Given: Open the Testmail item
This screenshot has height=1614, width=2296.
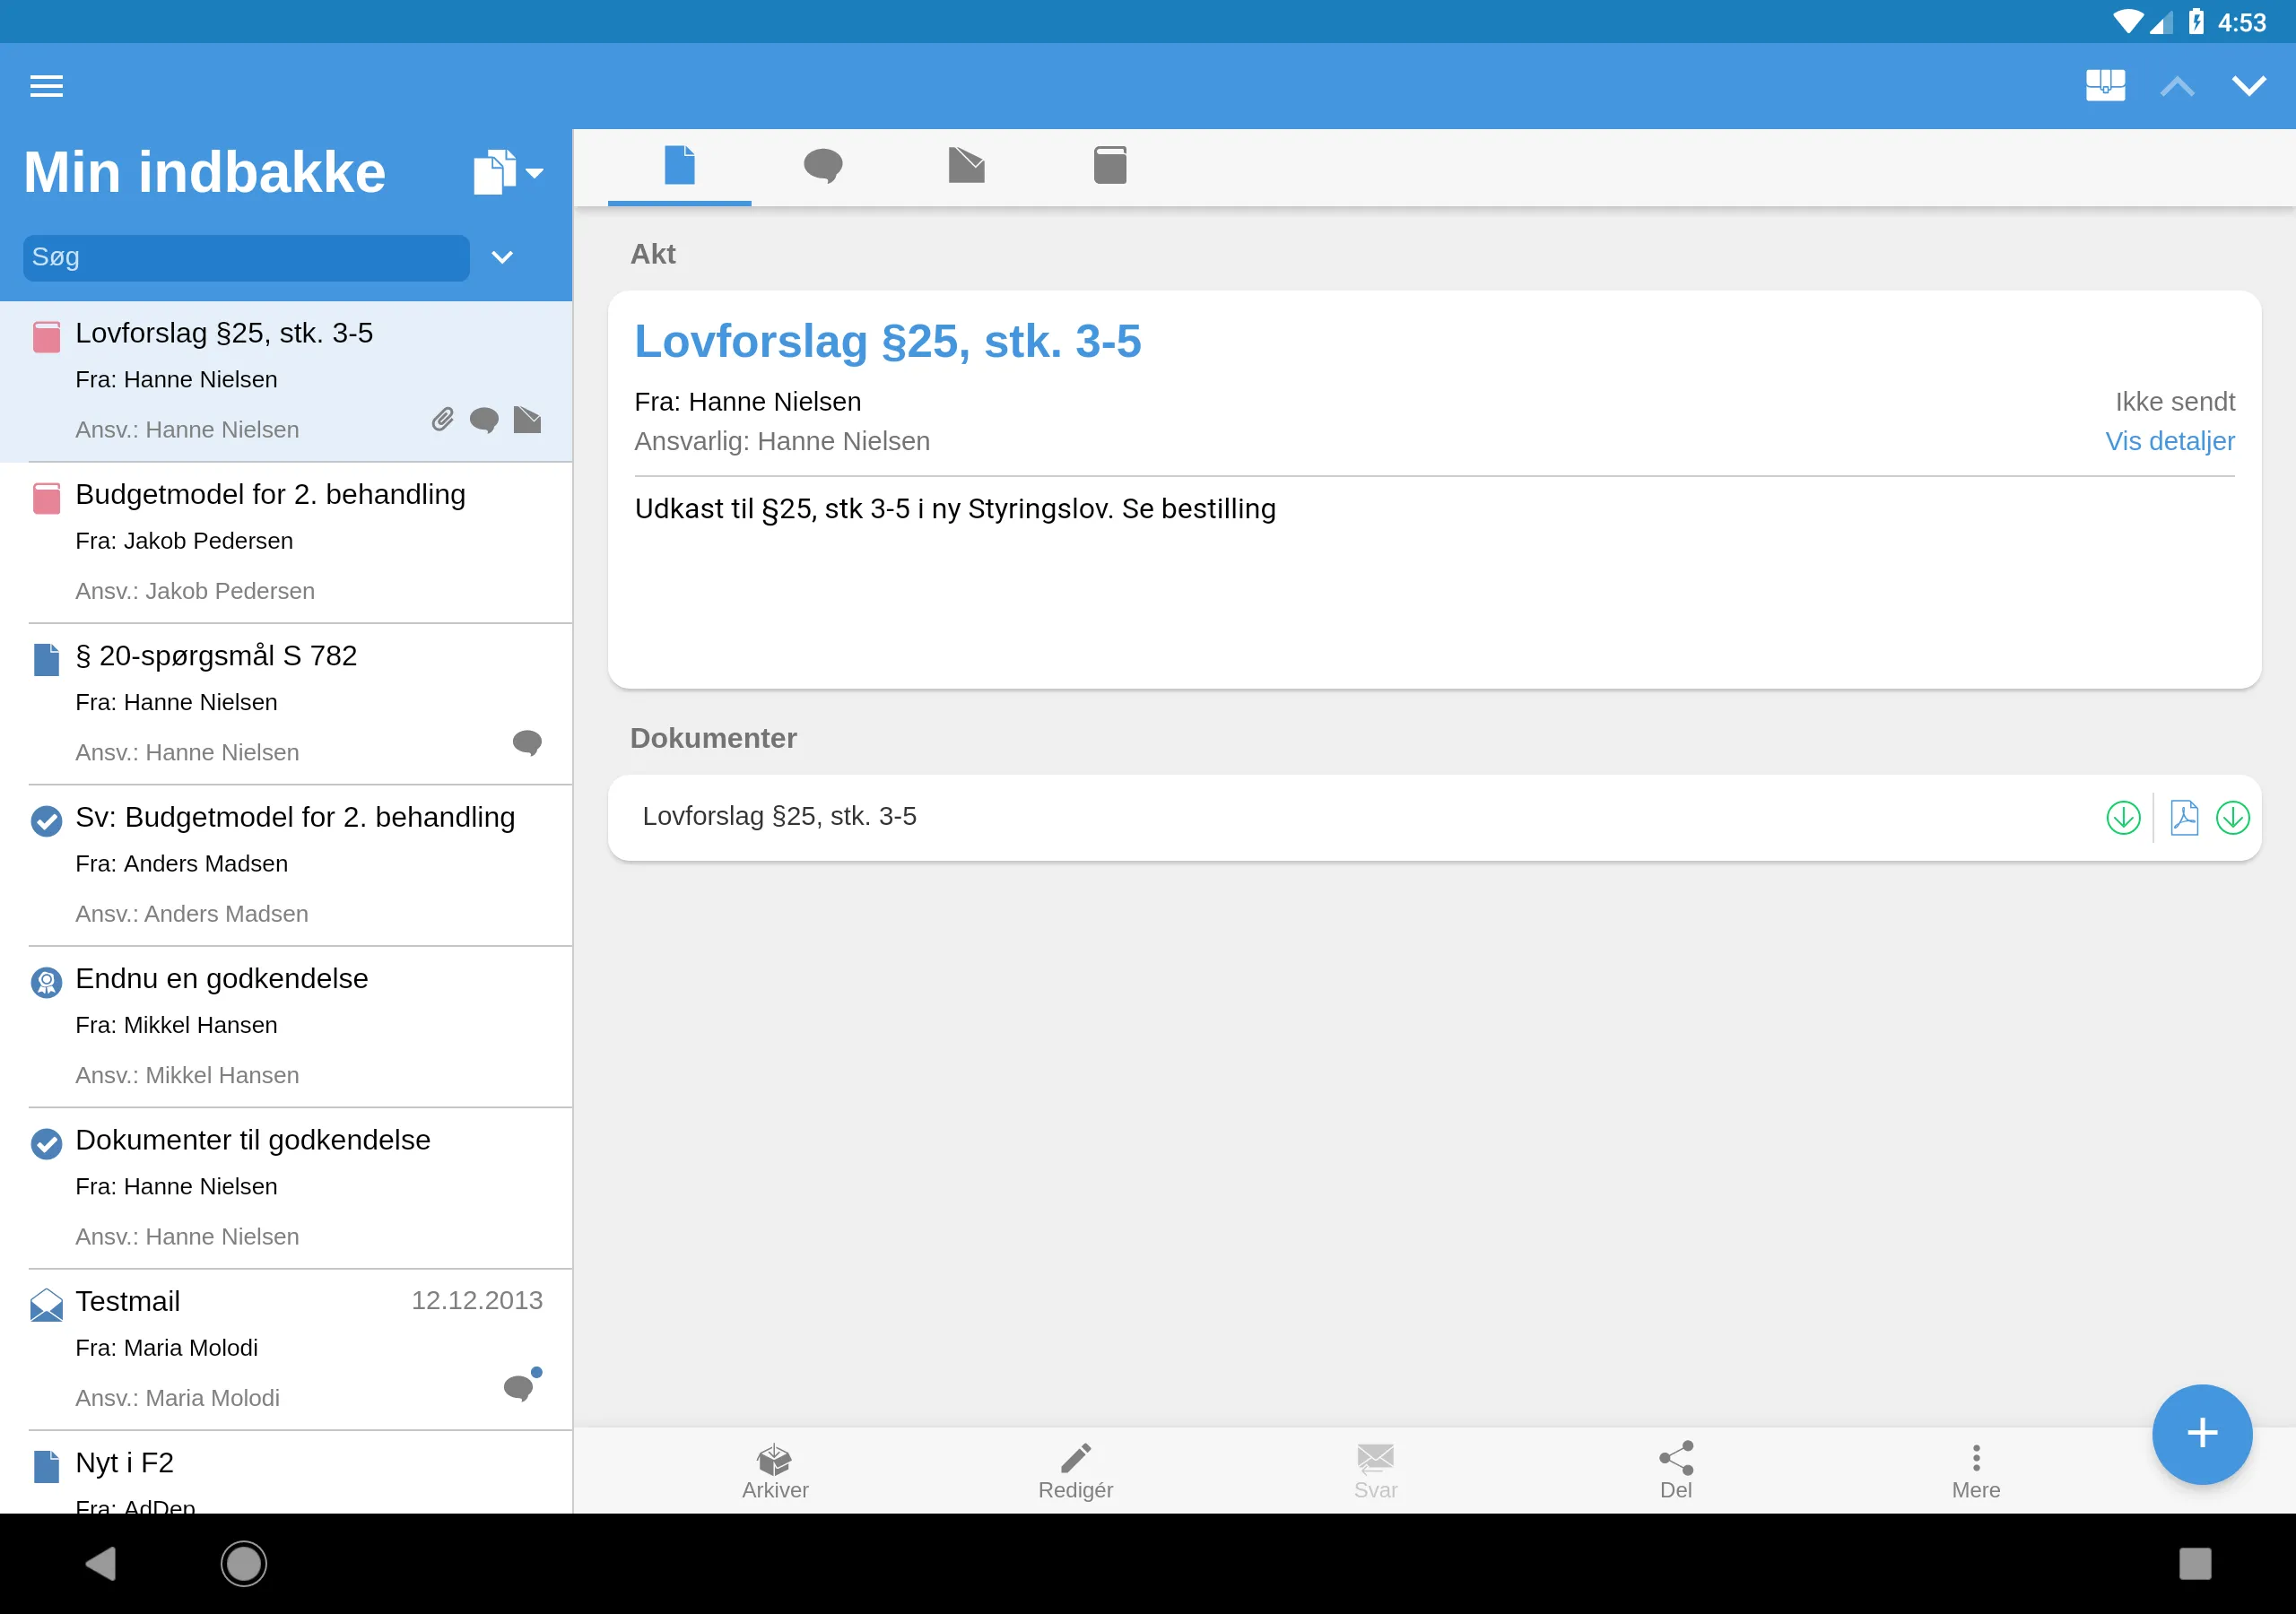Looking at the screenshot, I should click(x=286, y=1349).
